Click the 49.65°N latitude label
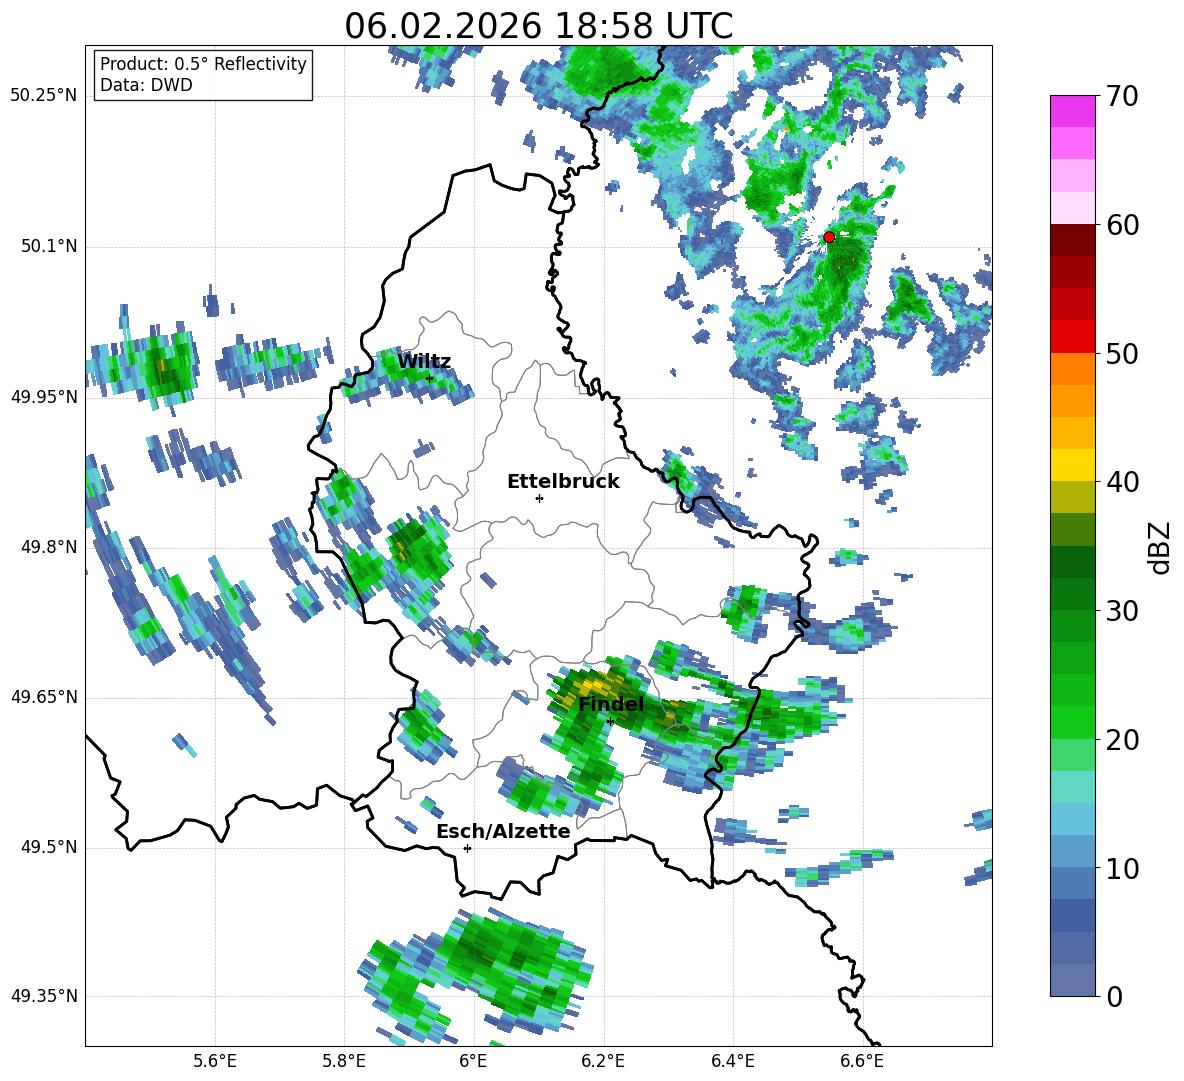1184x1081 pixels. coord(44,696)
